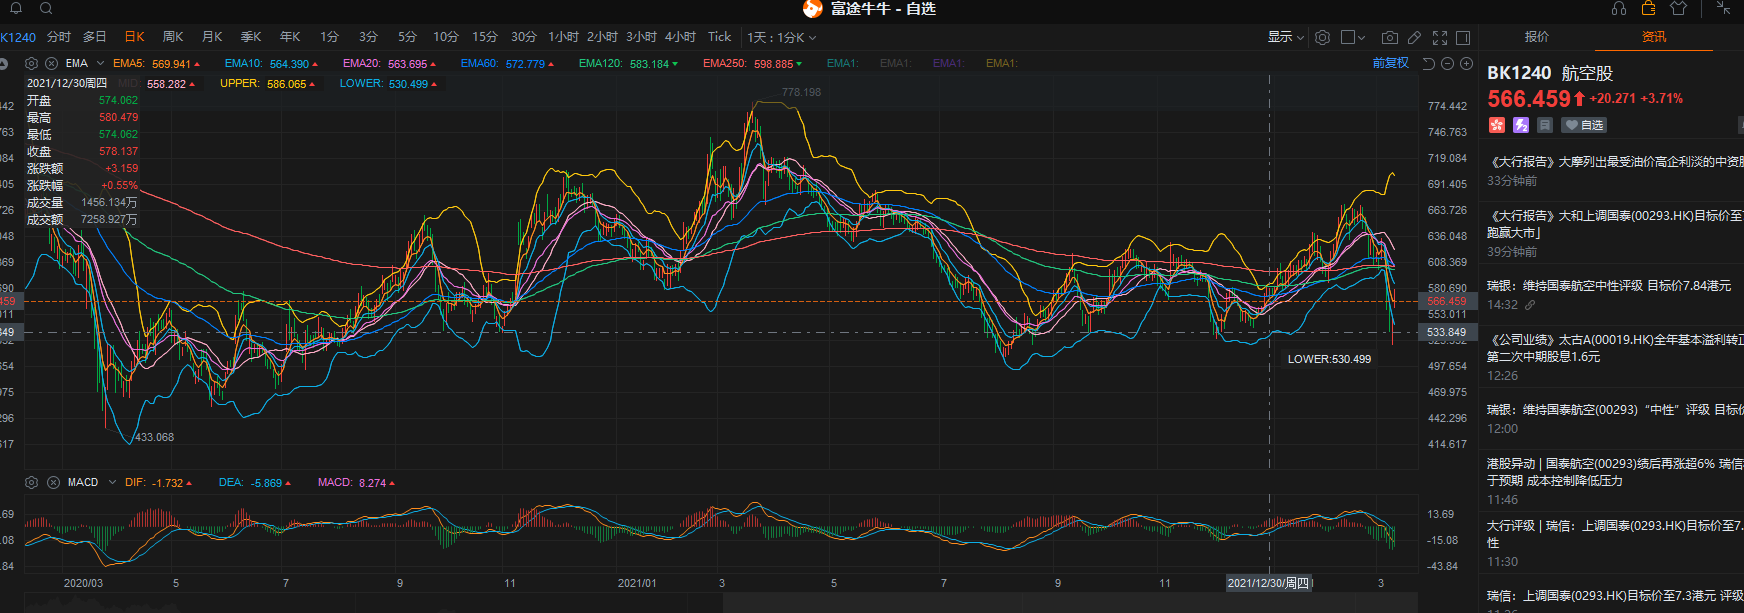
Task: Expand the EMA indicator dropdown
Action: pos(100,63)
